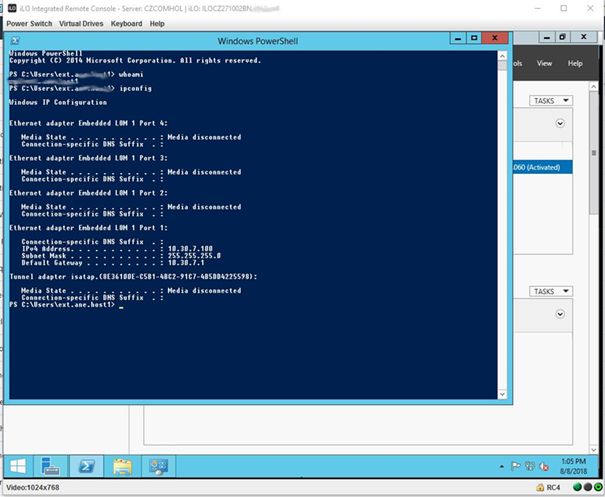
Task: Close the Windows PowerShell window
Action: (495, 38)
